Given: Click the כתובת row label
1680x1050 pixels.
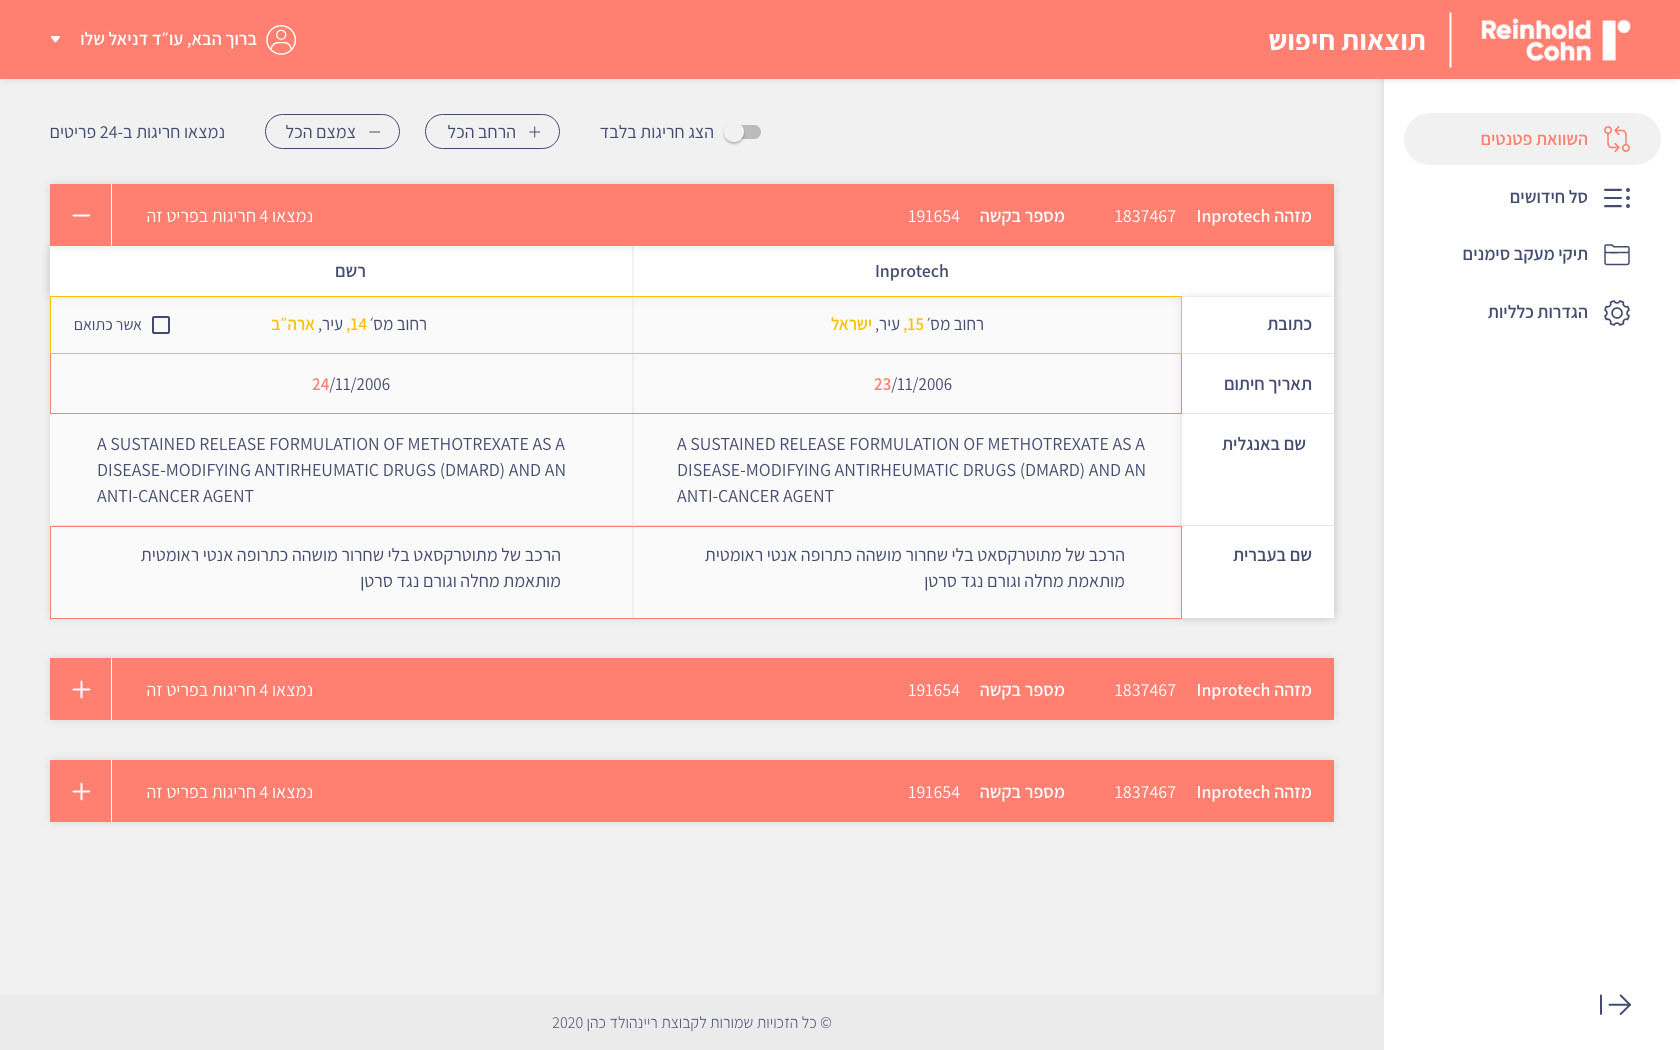Looking at the screenshot, I should pos(1289,324).
